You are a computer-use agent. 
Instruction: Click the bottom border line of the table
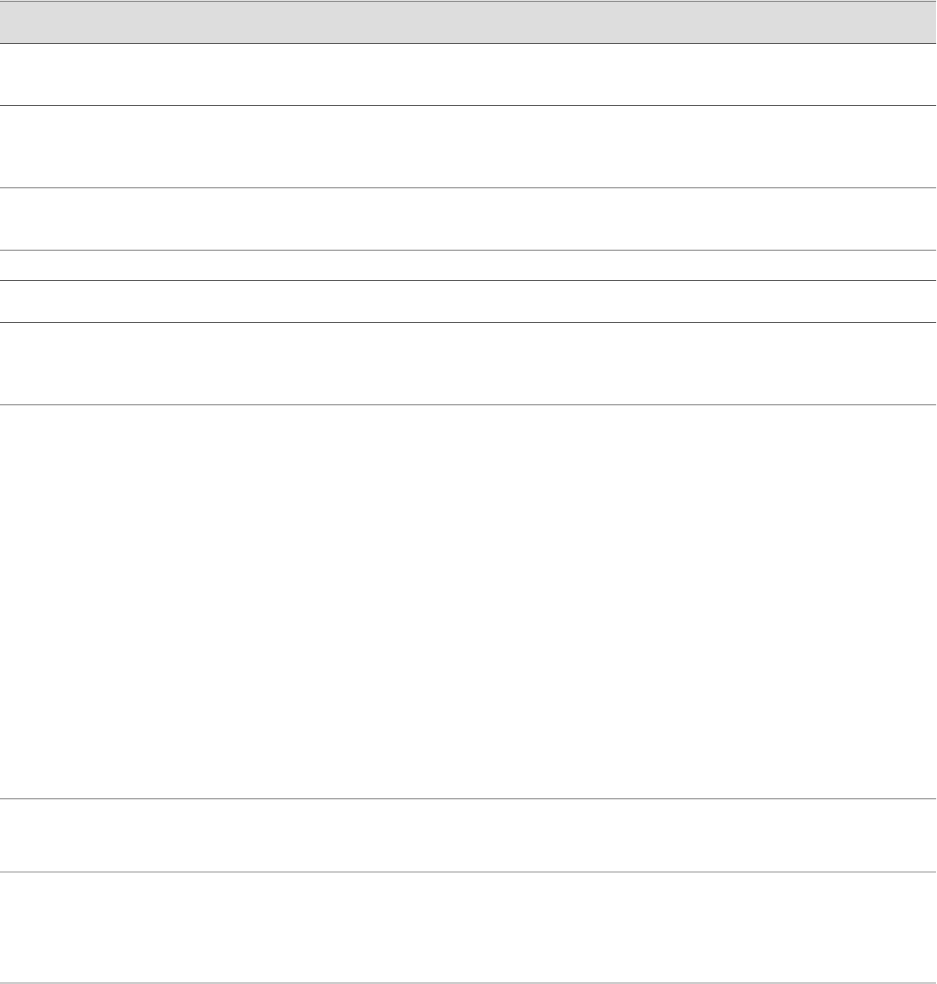coord(468,983)
